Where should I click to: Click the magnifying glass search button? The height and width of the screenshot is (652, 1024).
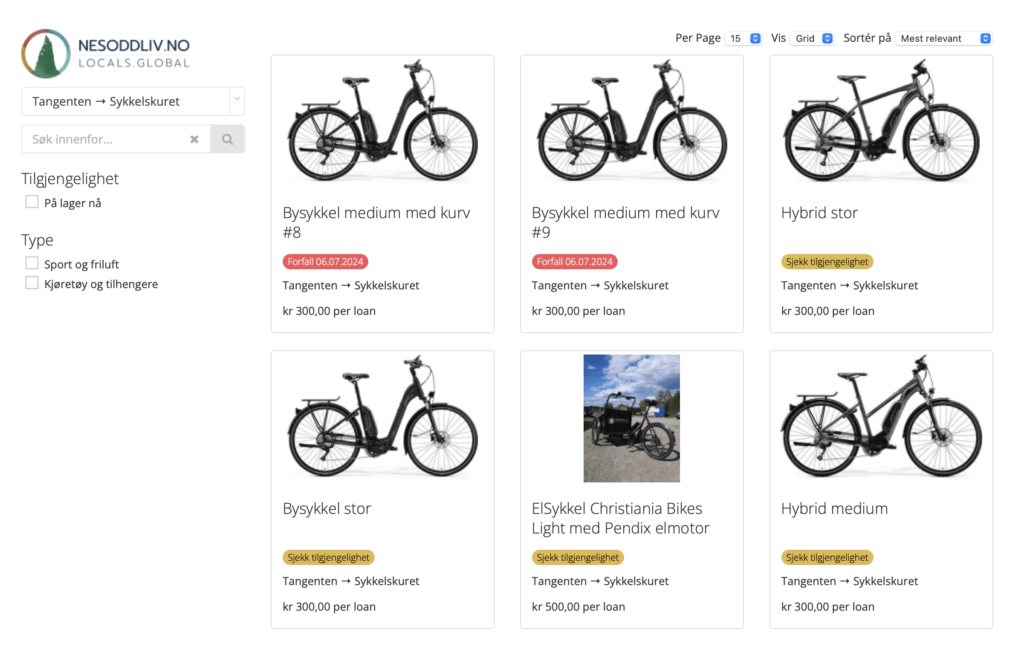(227, 139)
